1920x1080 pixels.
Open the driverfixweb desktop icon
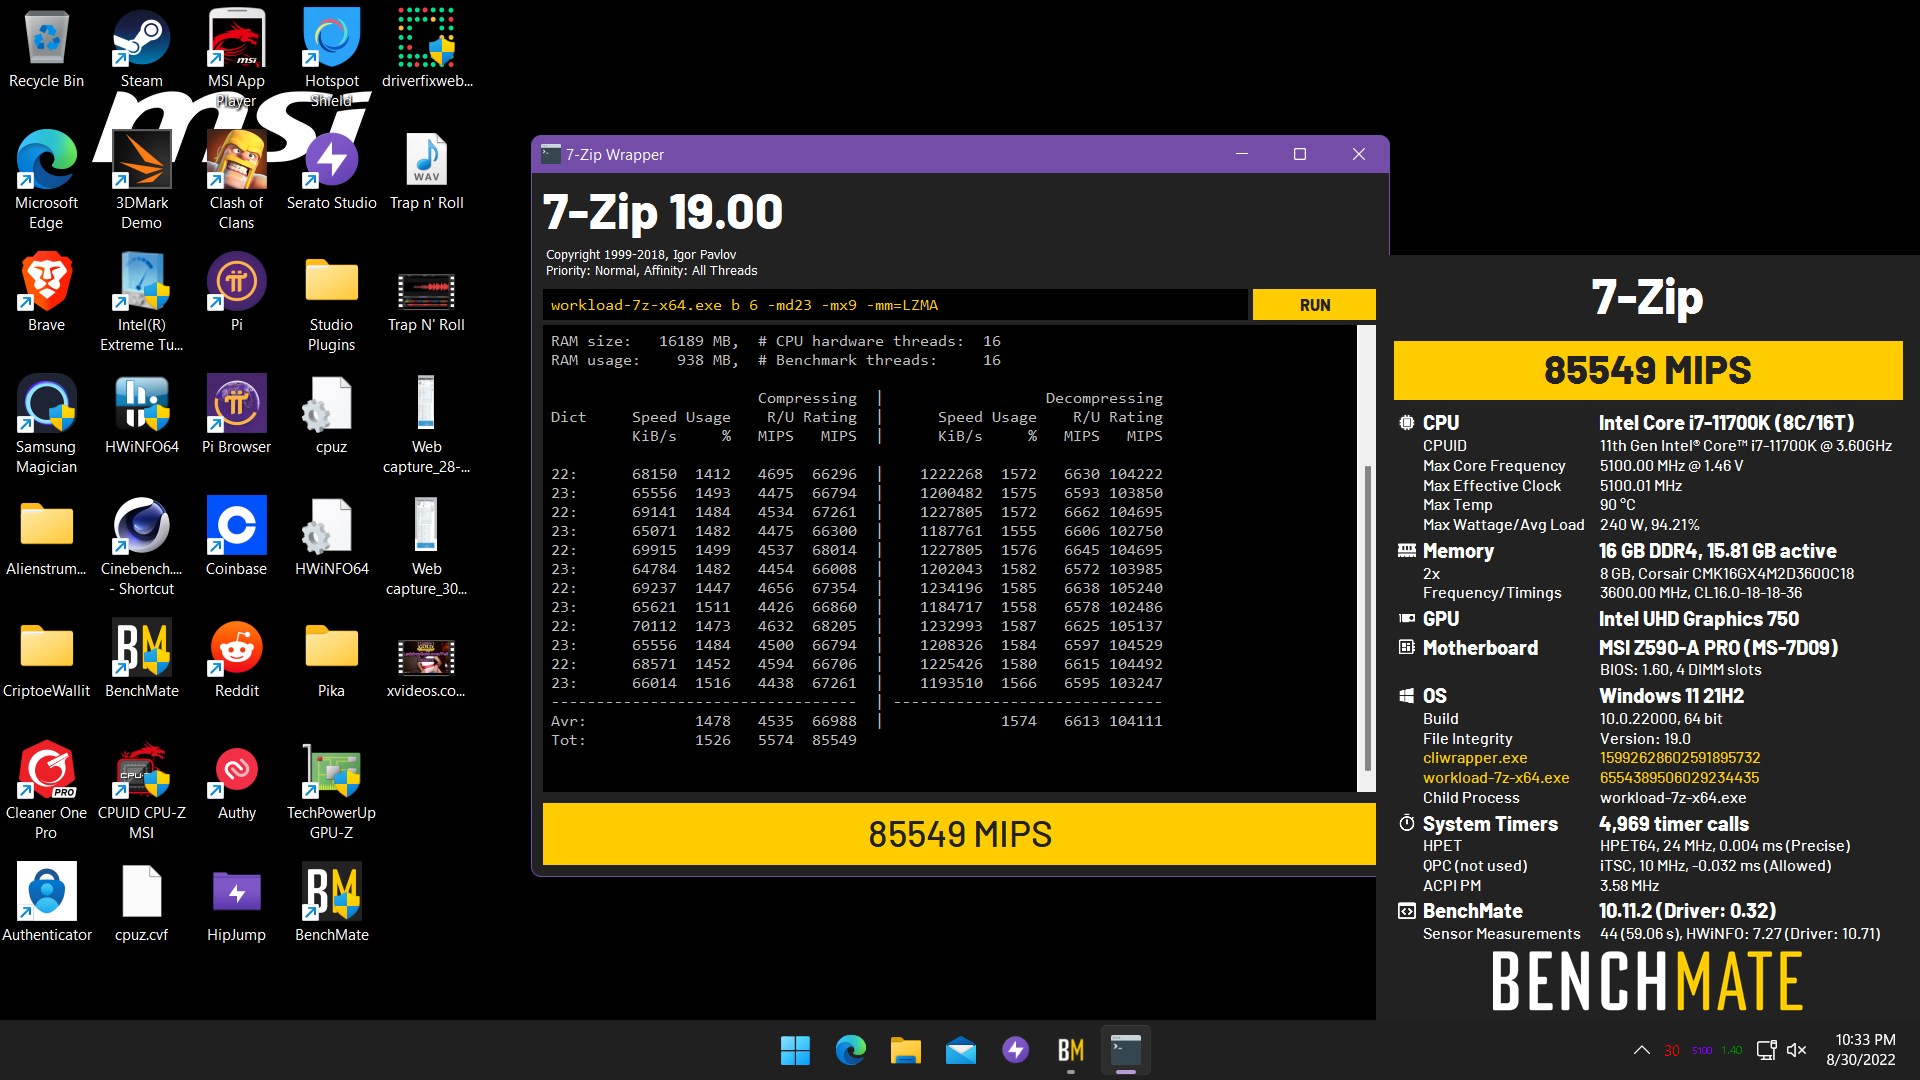pos(427,50)
